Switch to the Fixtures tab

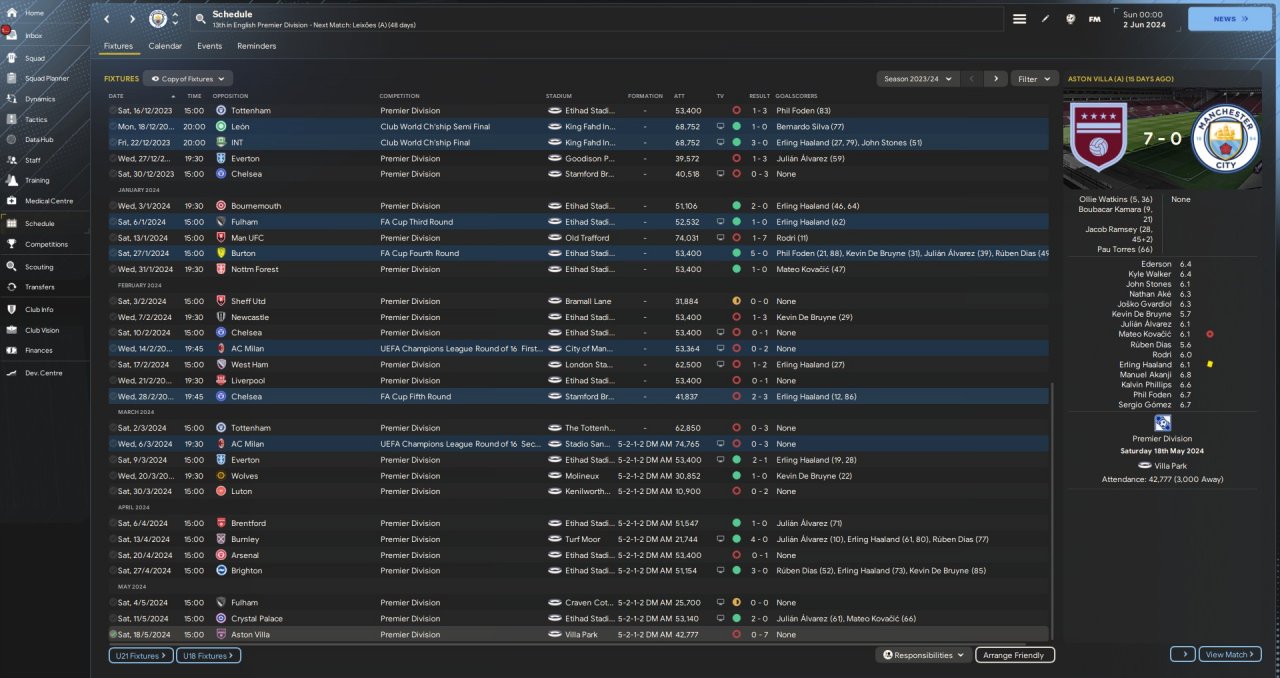pyautogui.click(x=118, y=46)
